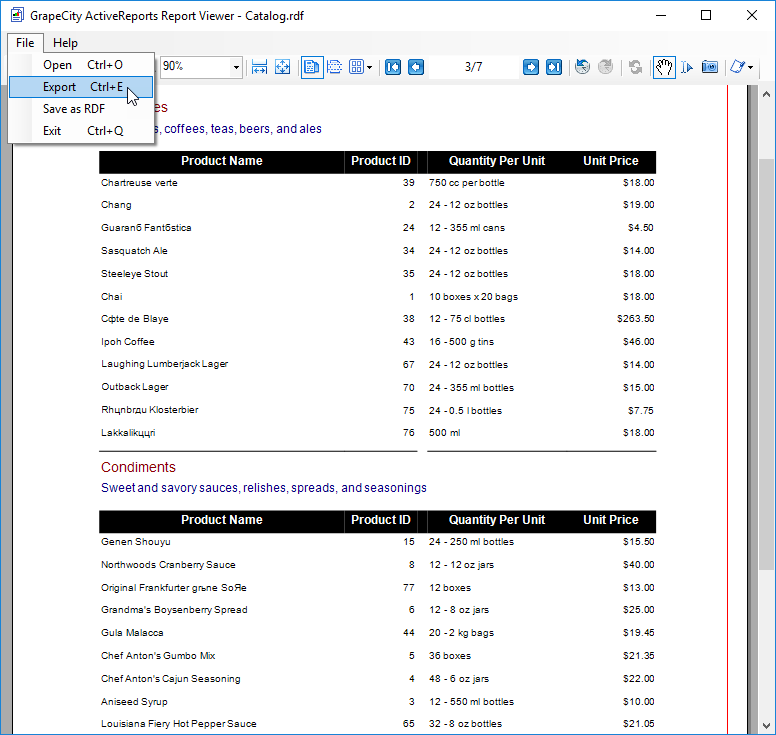The width and height of the screenshot is (776, 735).
Task: Toggle single page view mode
Action: pyautogui.click(x=312, y=67)
